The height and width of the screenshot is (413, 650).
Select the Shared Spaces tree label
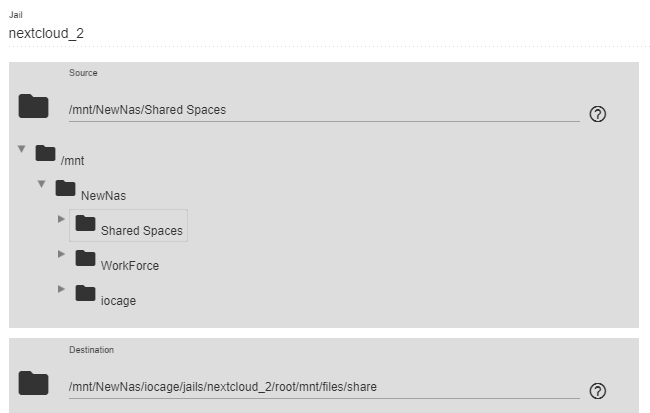(x=142, y=231)
